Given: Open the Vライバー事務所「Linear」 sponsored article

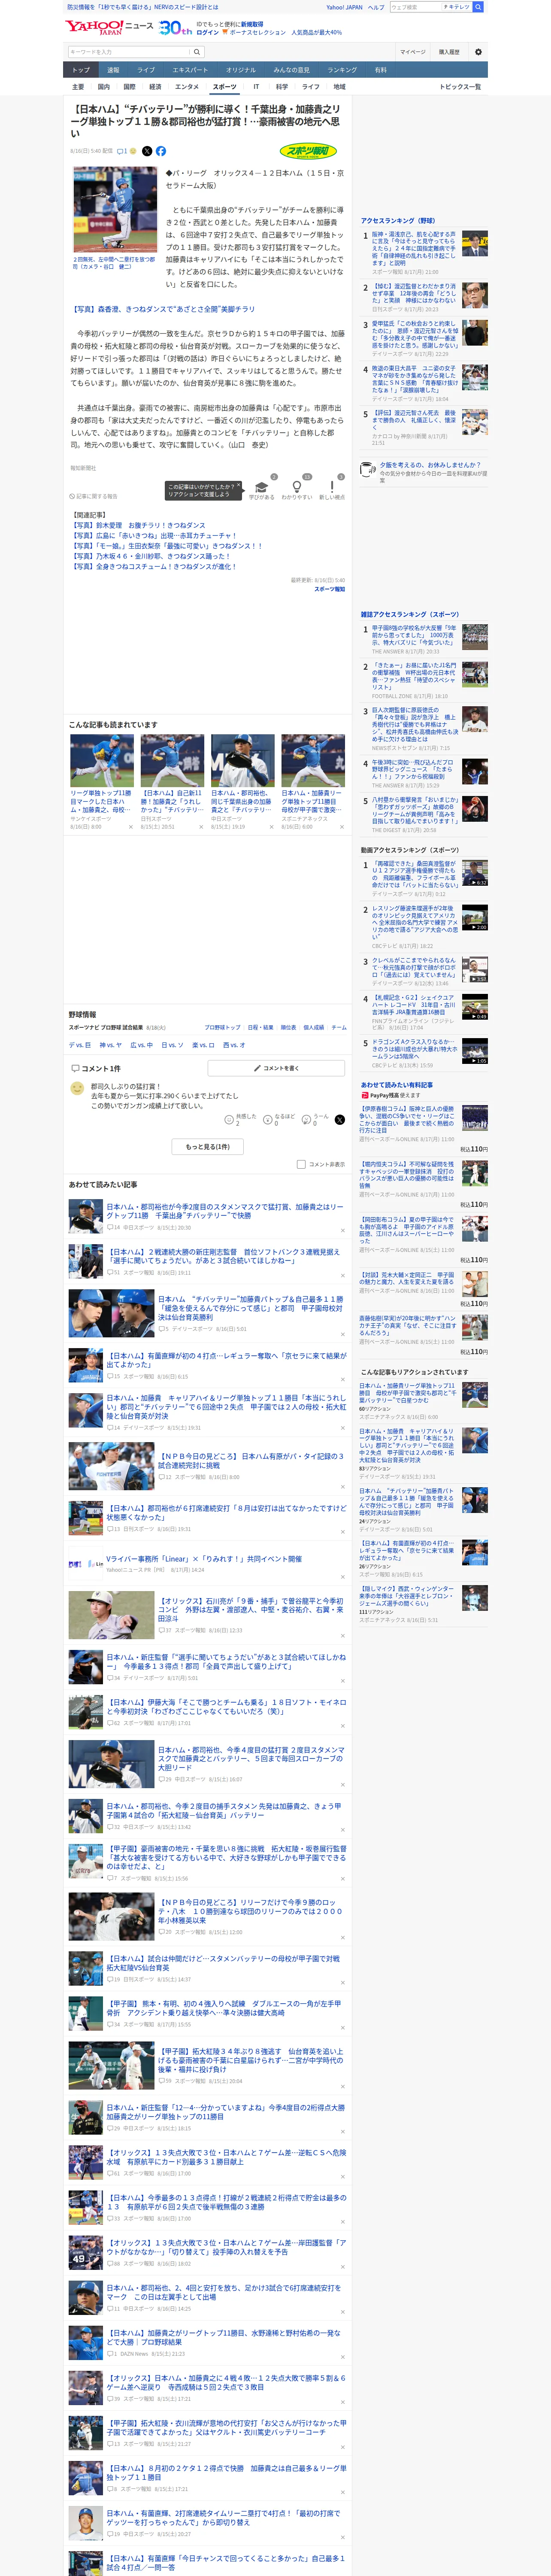Looking at the screenshot, I should coord(204,1559).
